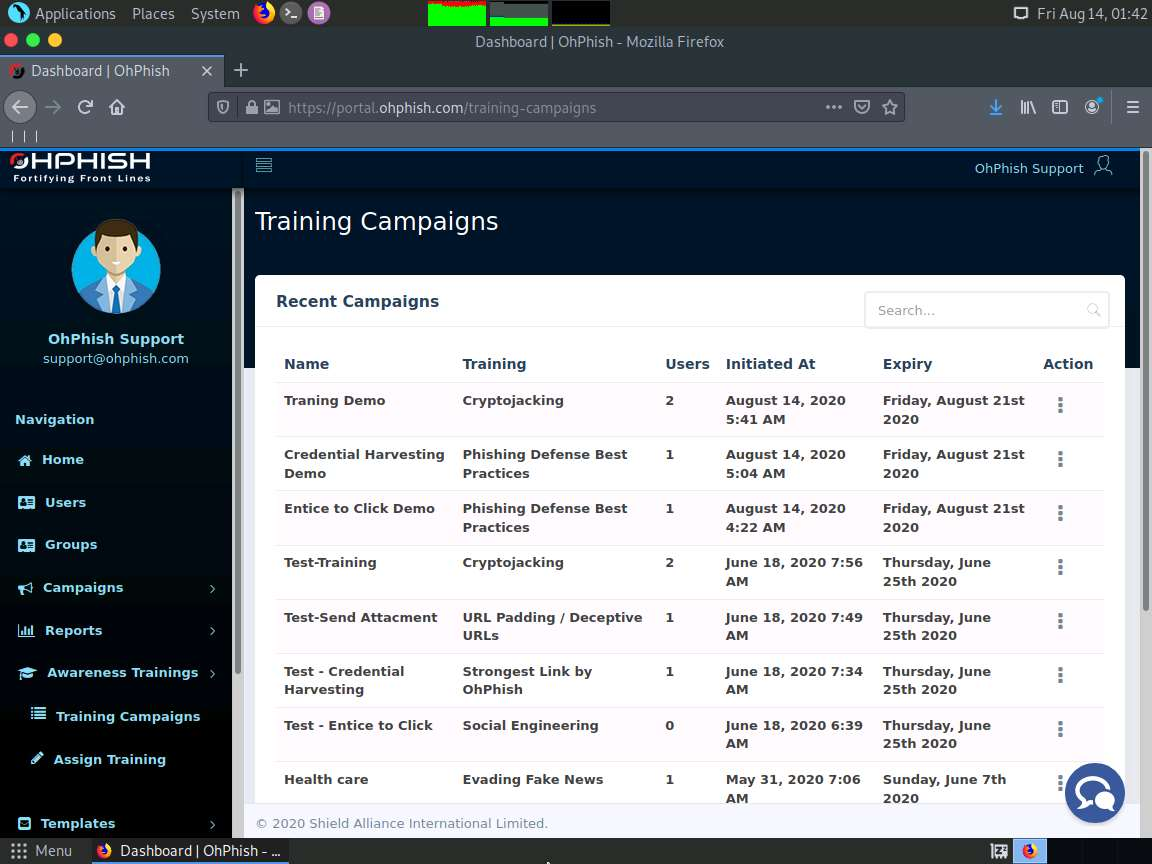The image size is (1152, 864).
Task: Click the date and time clock in the panel
Action: click(1092, 13)
